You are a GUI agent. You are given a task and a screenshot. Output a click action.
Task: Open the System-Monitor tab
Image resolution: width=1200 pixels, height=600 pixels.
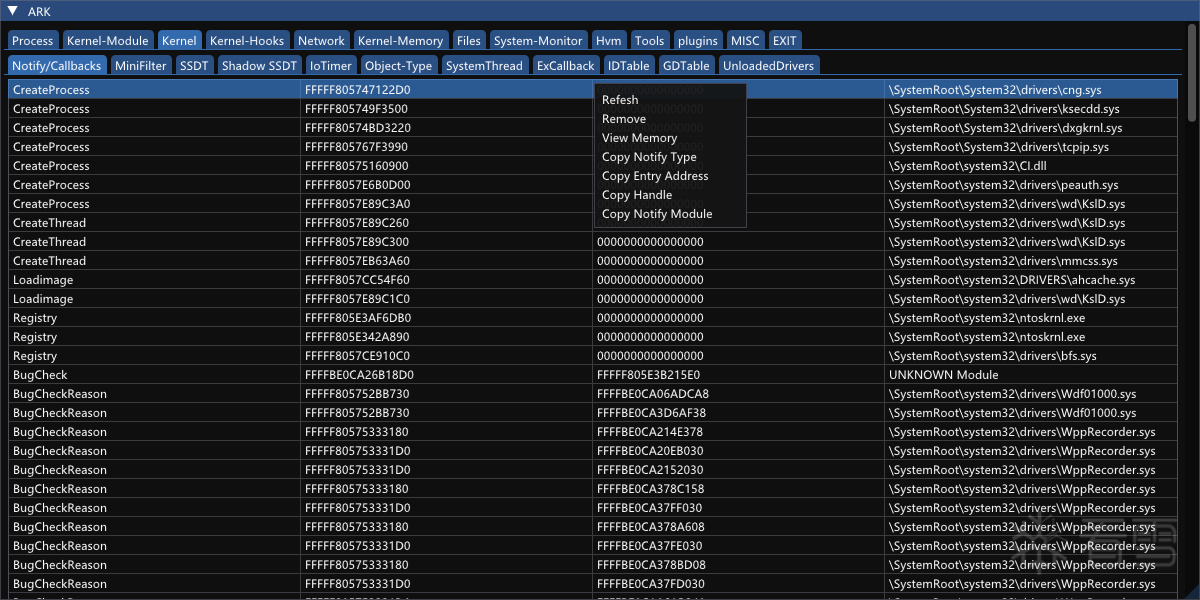pos(538,41)
